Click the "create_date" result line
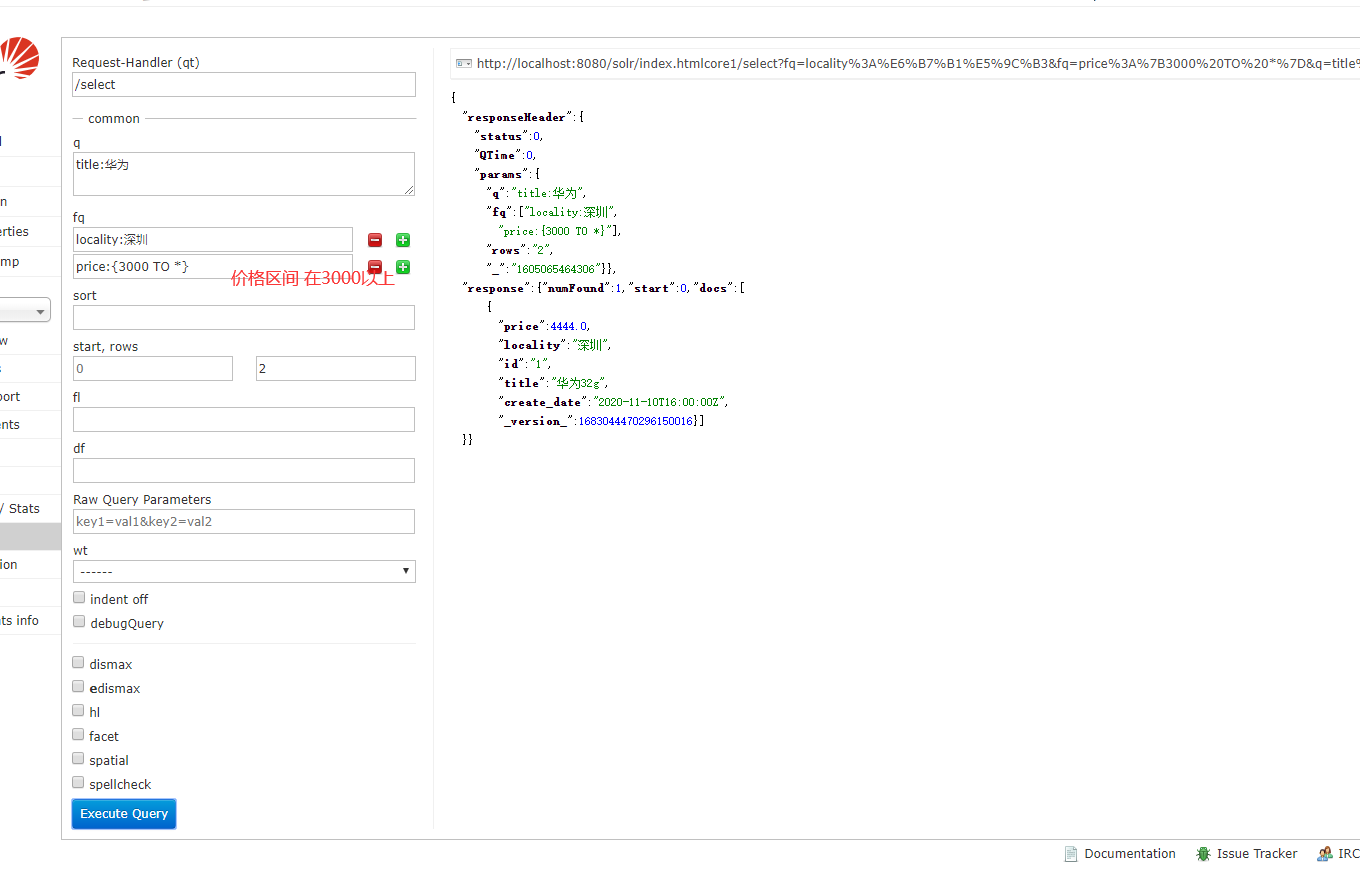The image size is (1360, 872). click(613, 402)
